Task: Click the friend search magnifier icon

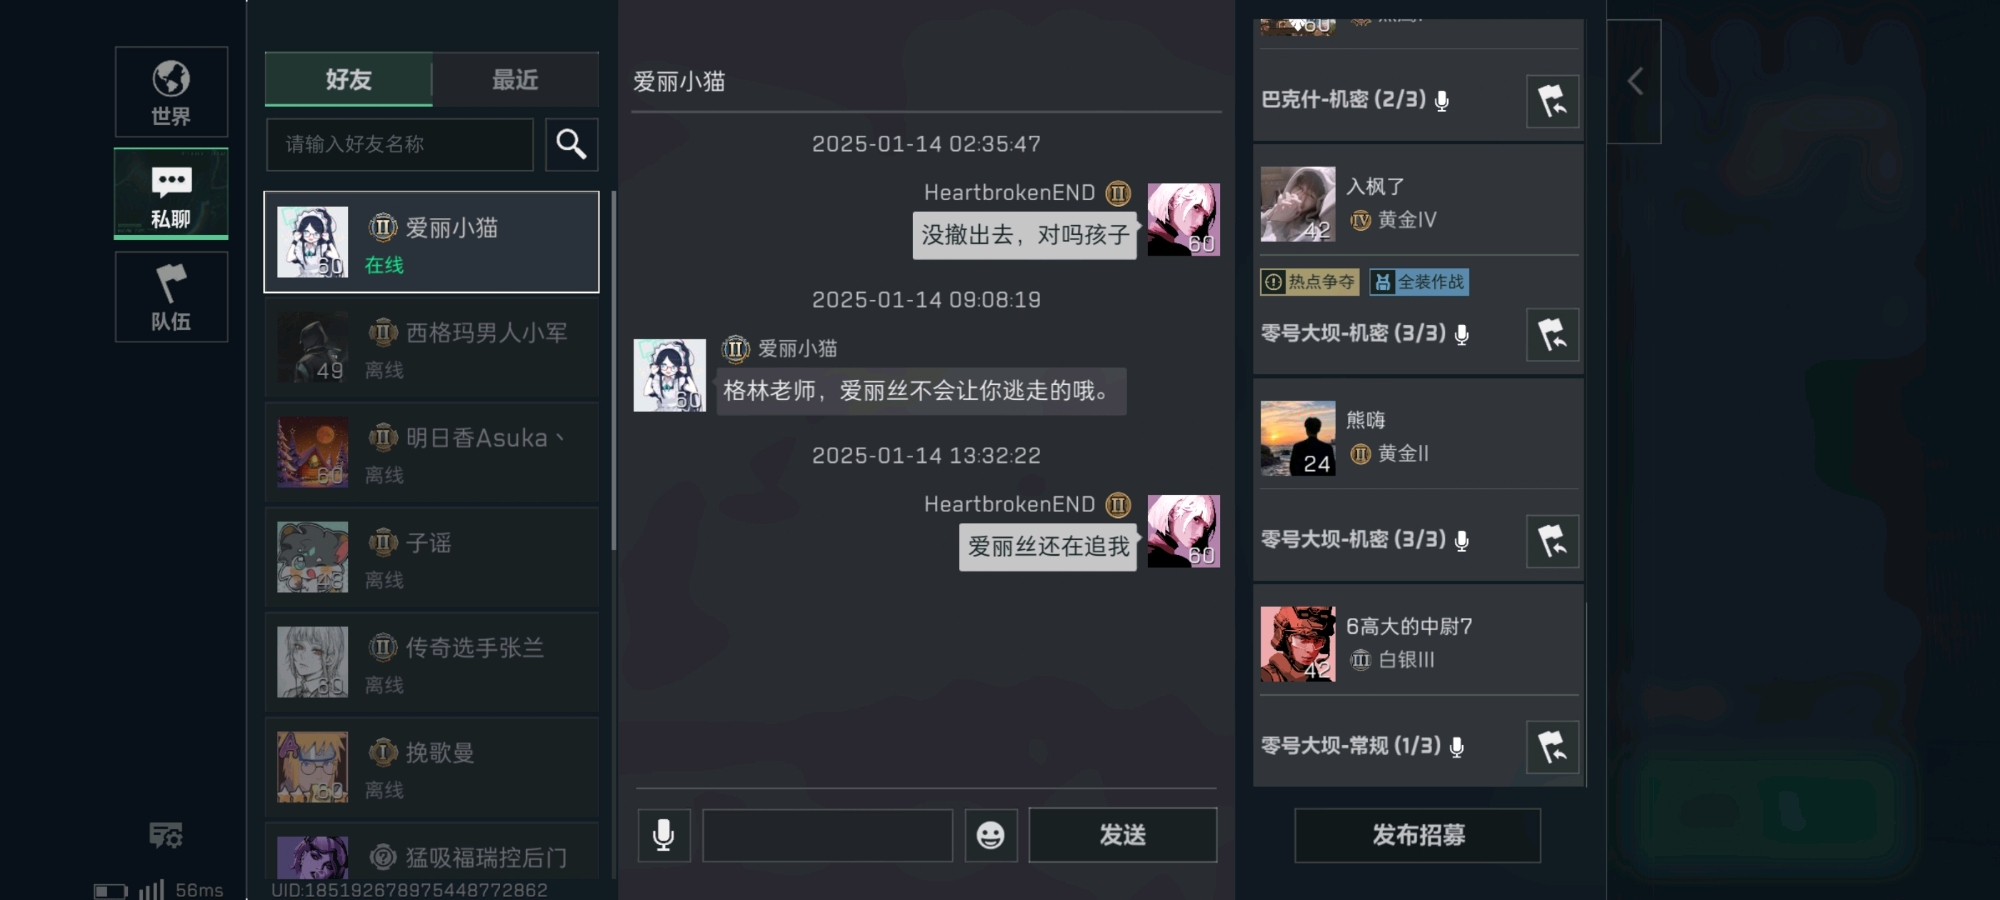Action: 571,144
